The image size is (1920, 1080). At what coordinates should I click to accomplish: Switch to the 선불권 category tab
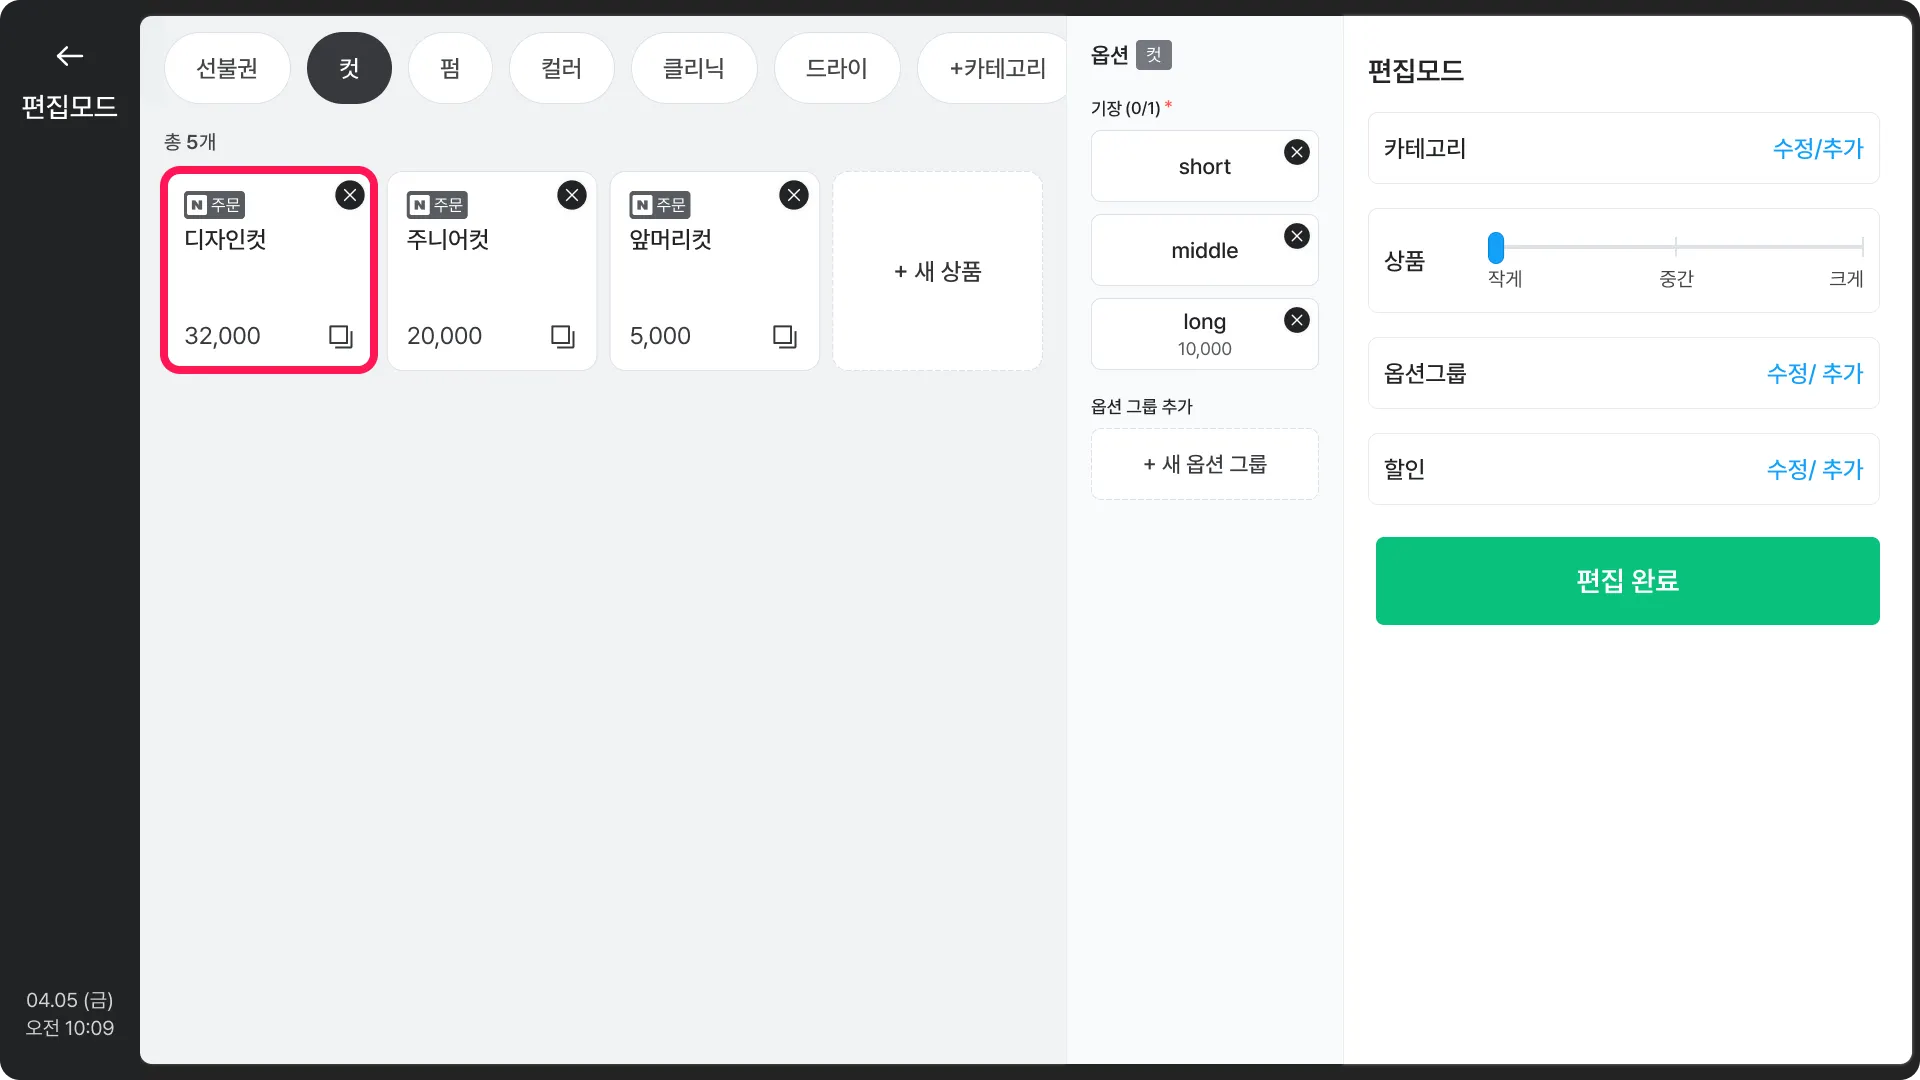[227, 68]
